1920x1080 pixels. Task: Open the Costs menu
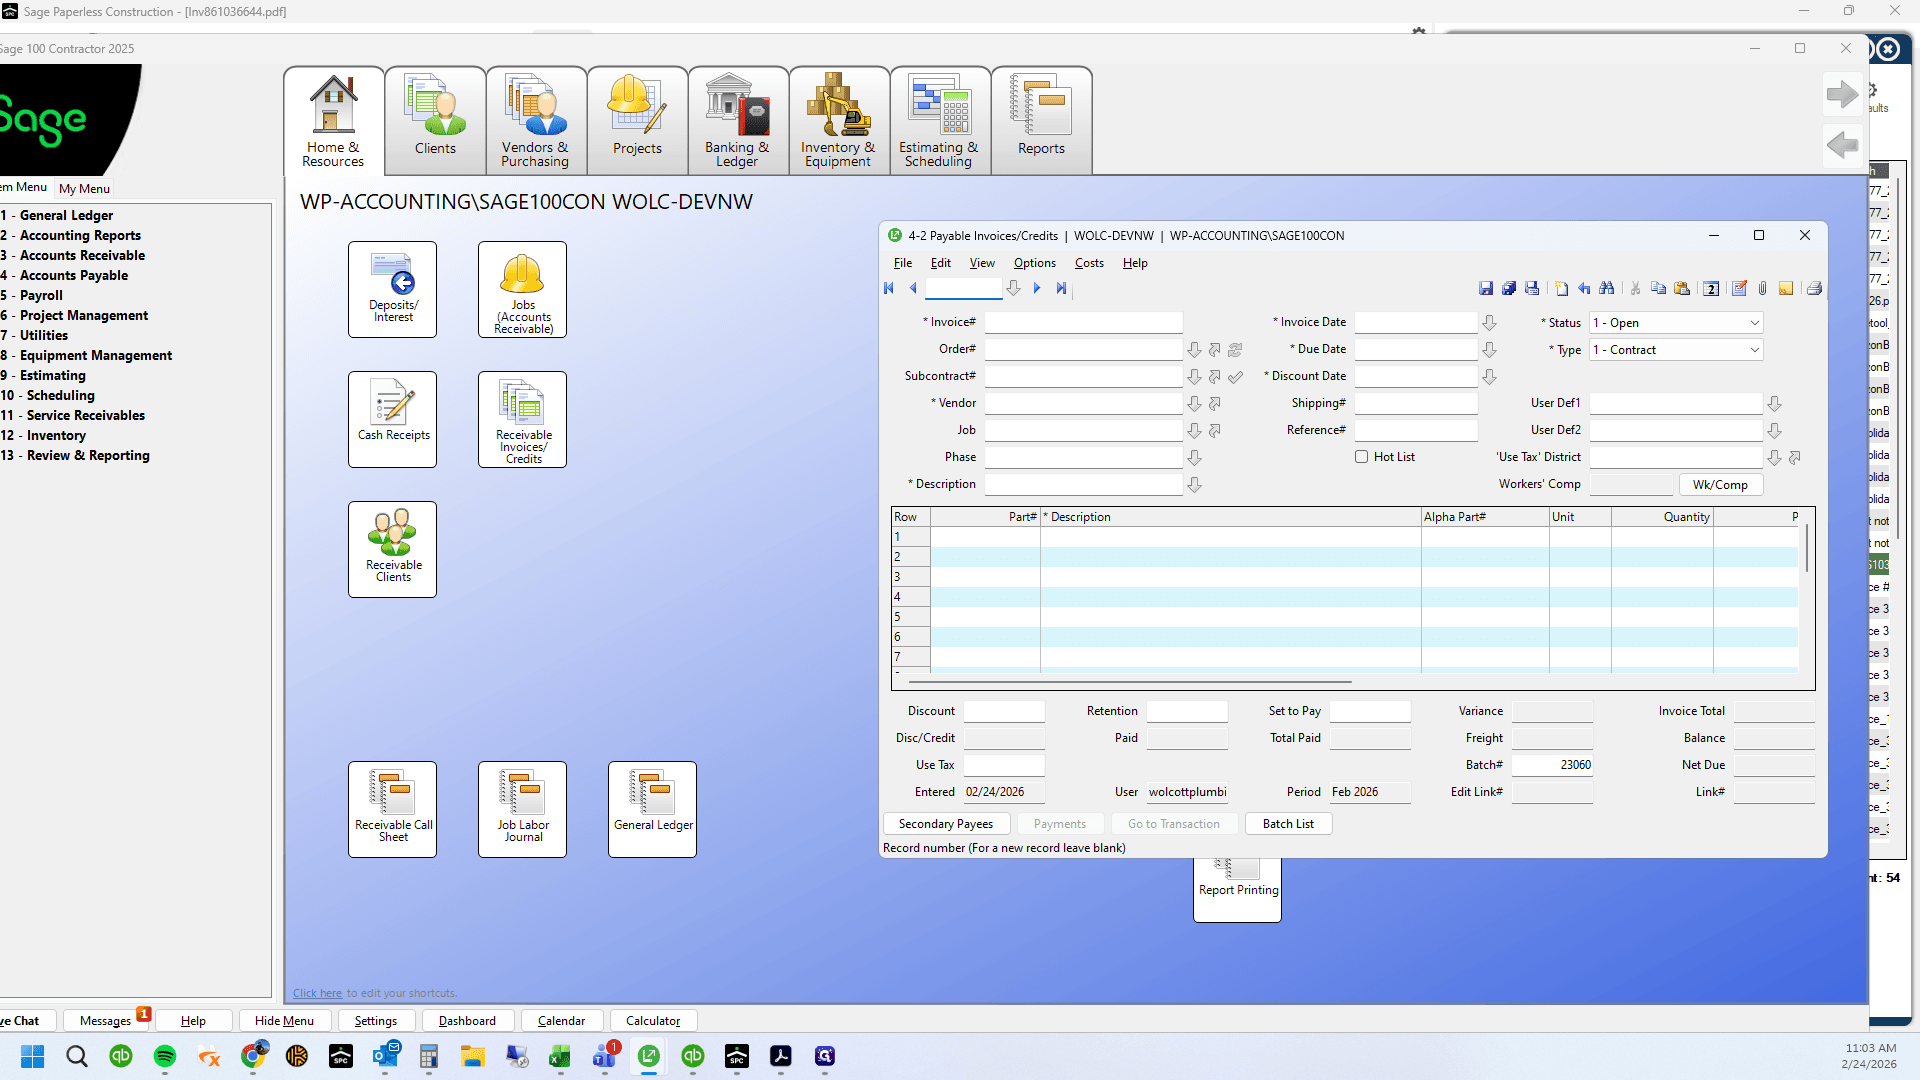[1089, 263]
